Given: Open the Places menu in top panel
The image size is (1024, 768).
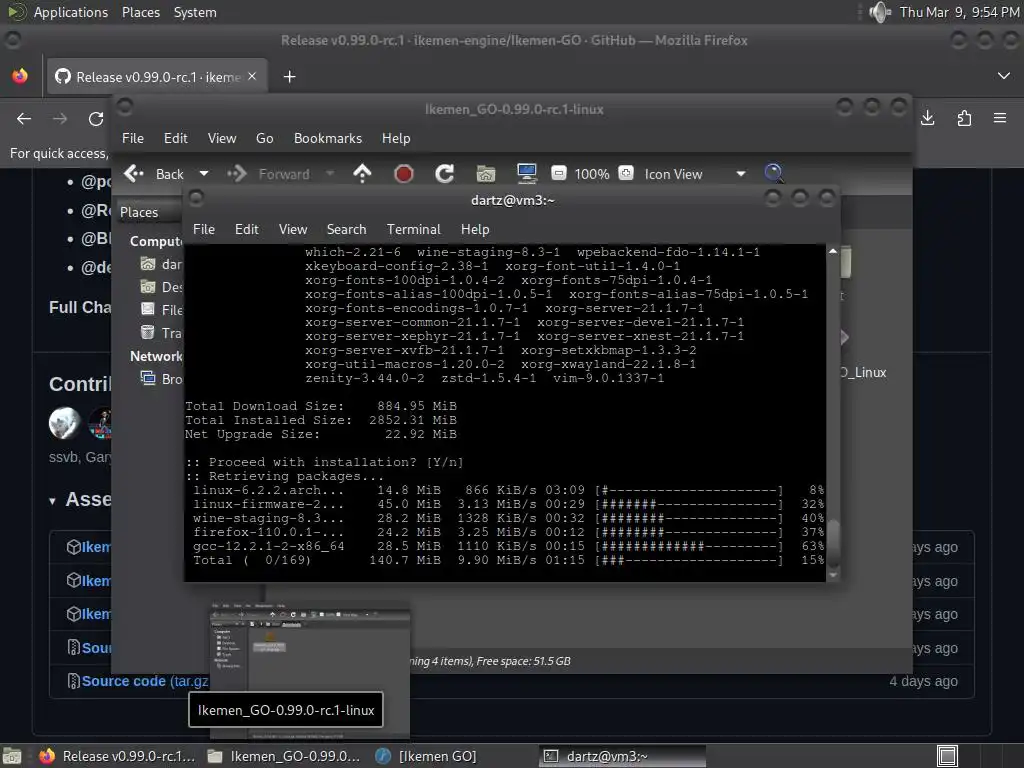Looking at the screenshot, I should pyautogui.click(x=140, y=12).
